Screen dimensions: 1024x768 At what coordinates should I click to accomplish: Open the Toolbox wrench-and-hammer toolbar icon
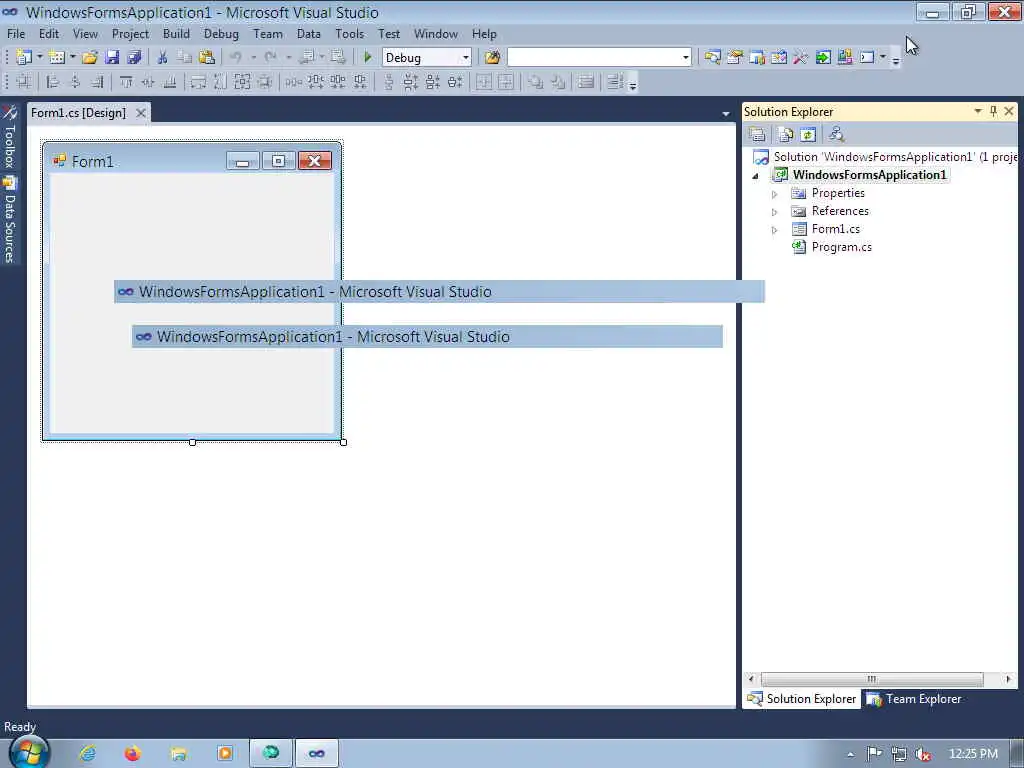[x=801, y=57]
